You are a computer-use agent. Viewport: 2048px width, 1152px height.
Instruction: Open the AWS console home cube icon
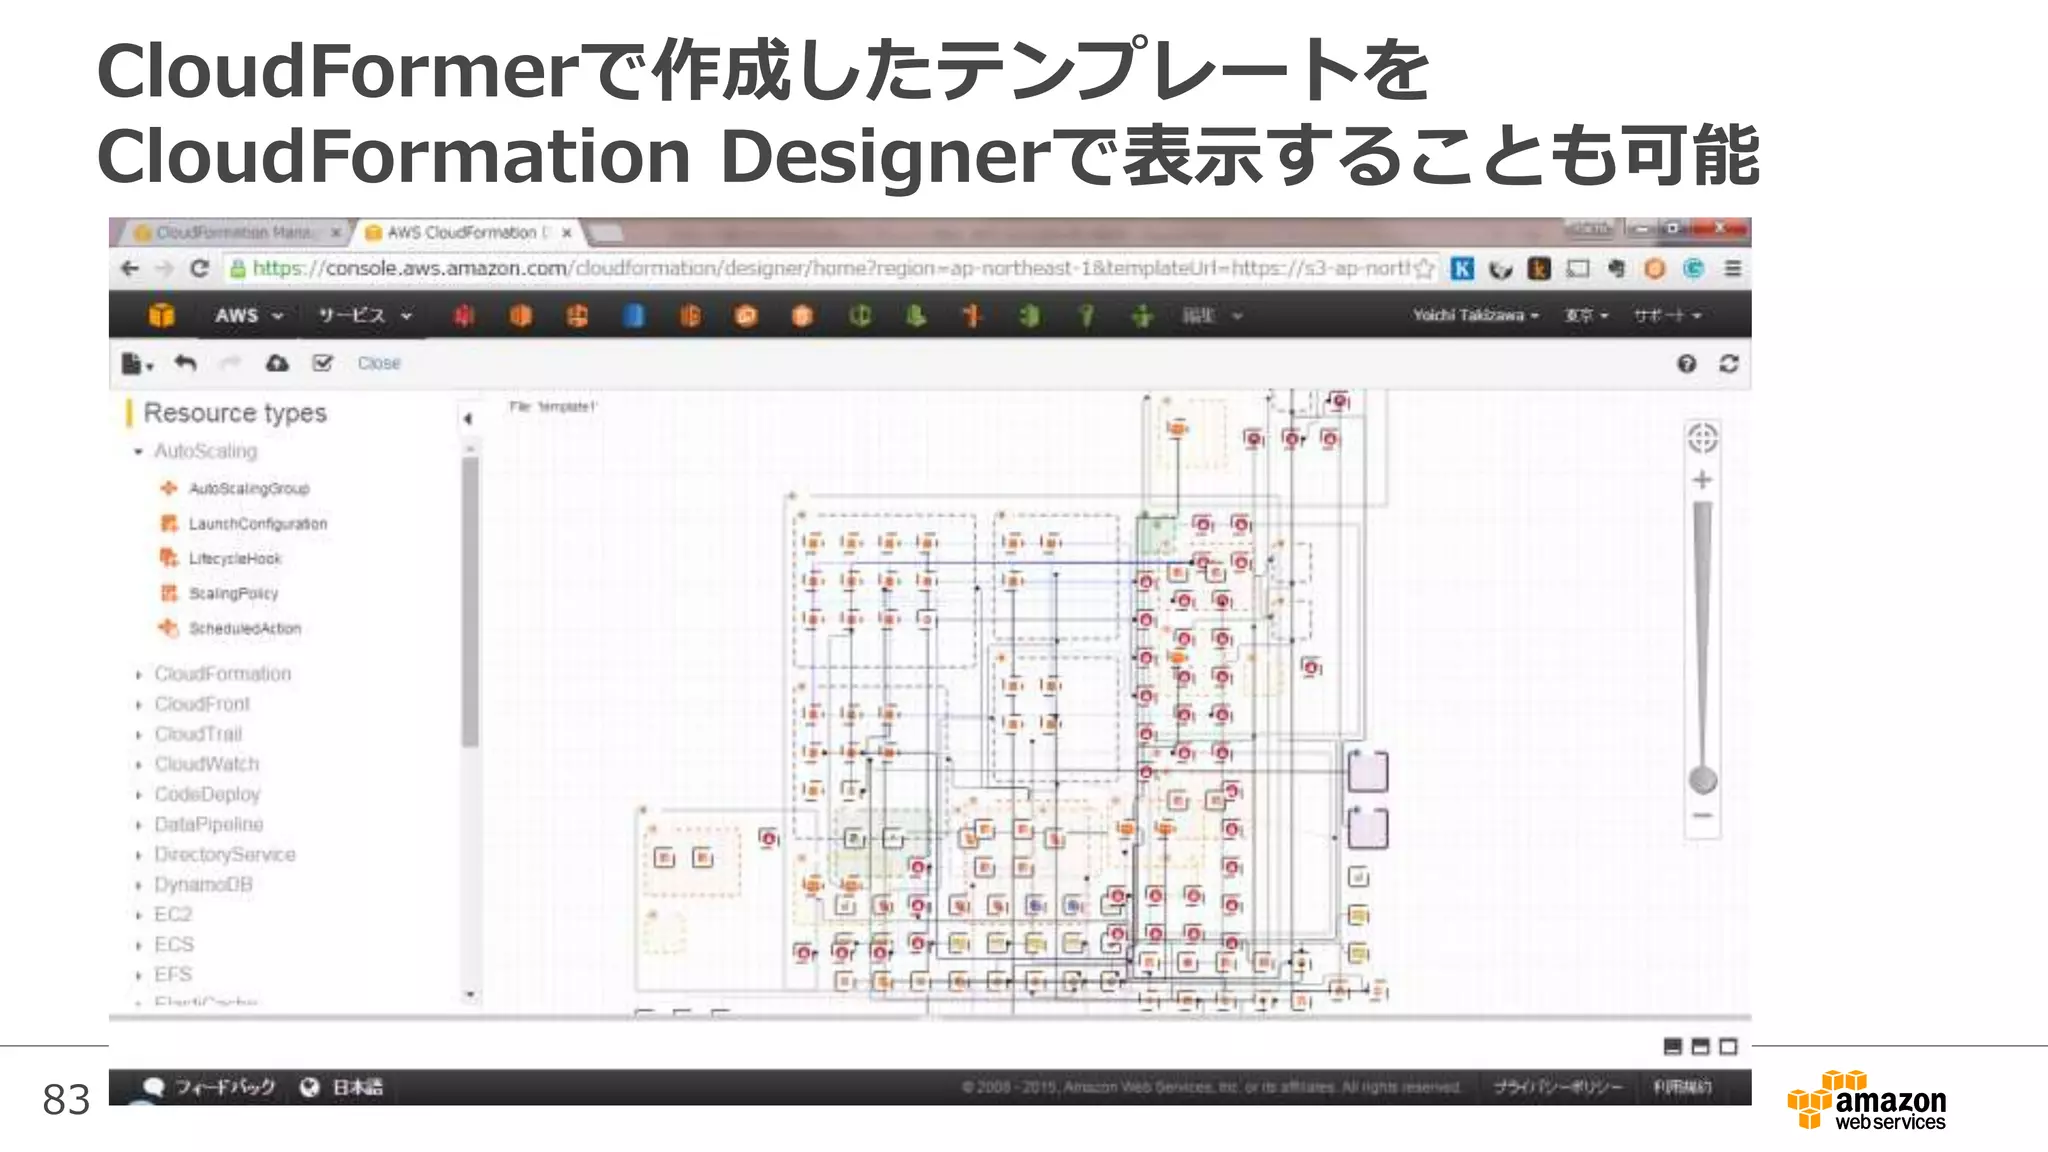(x=161, y=315)
